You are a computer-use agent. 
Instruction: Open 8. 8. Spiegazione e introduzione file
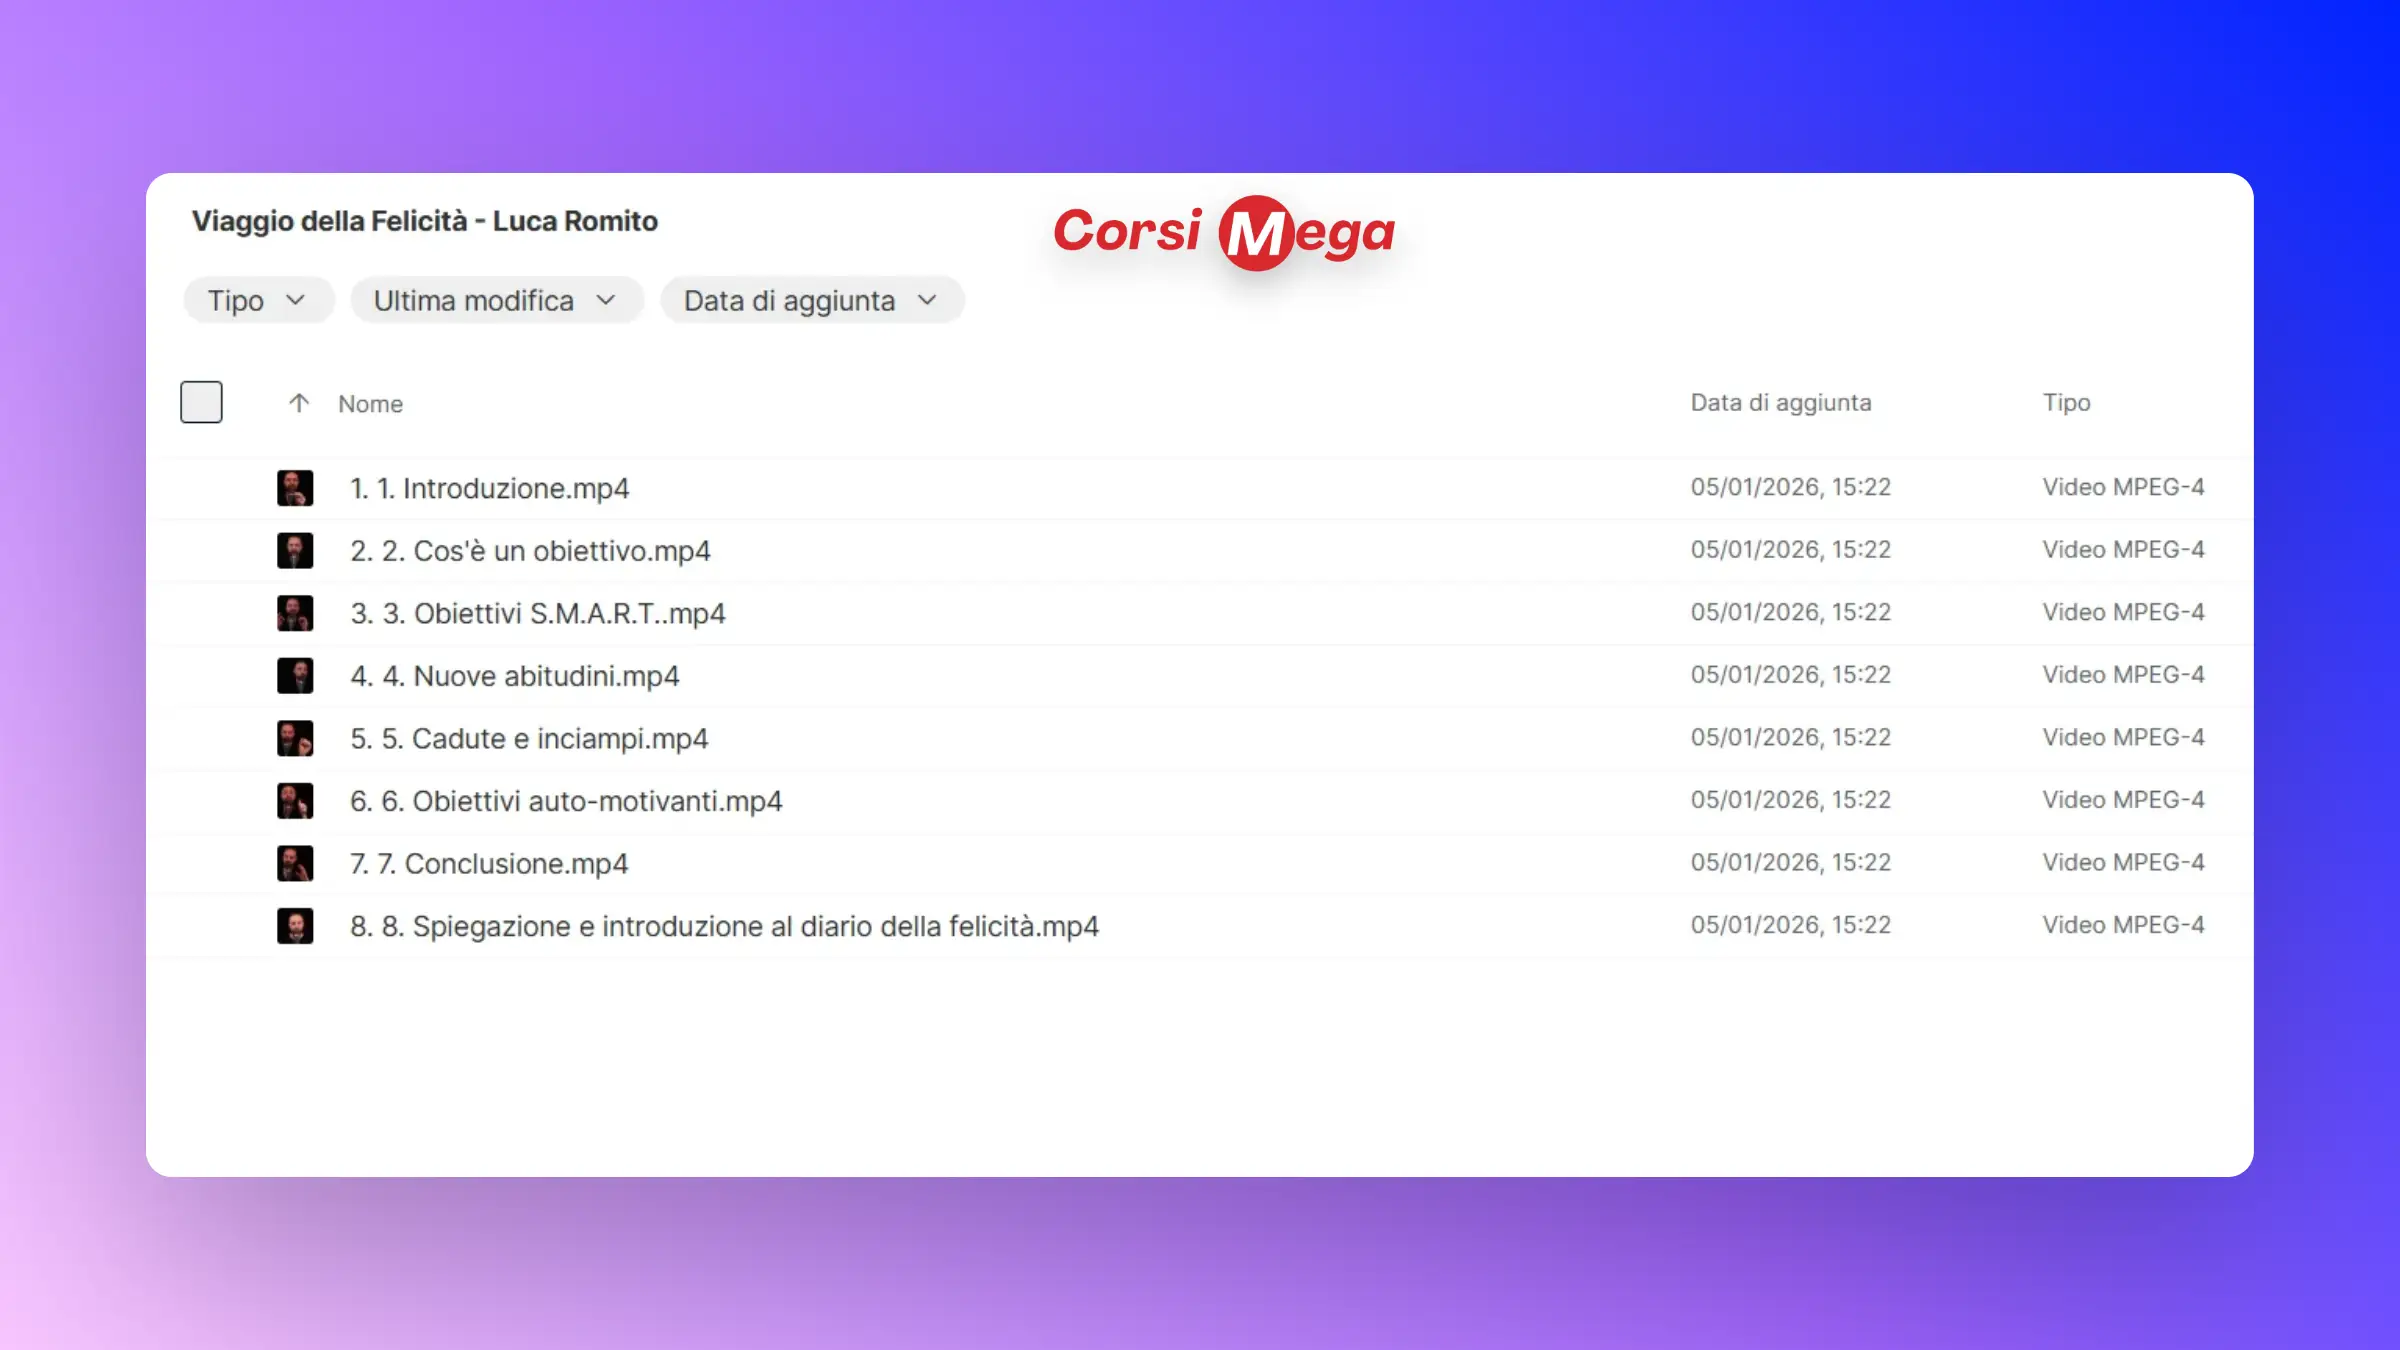(x=724, y=926)
